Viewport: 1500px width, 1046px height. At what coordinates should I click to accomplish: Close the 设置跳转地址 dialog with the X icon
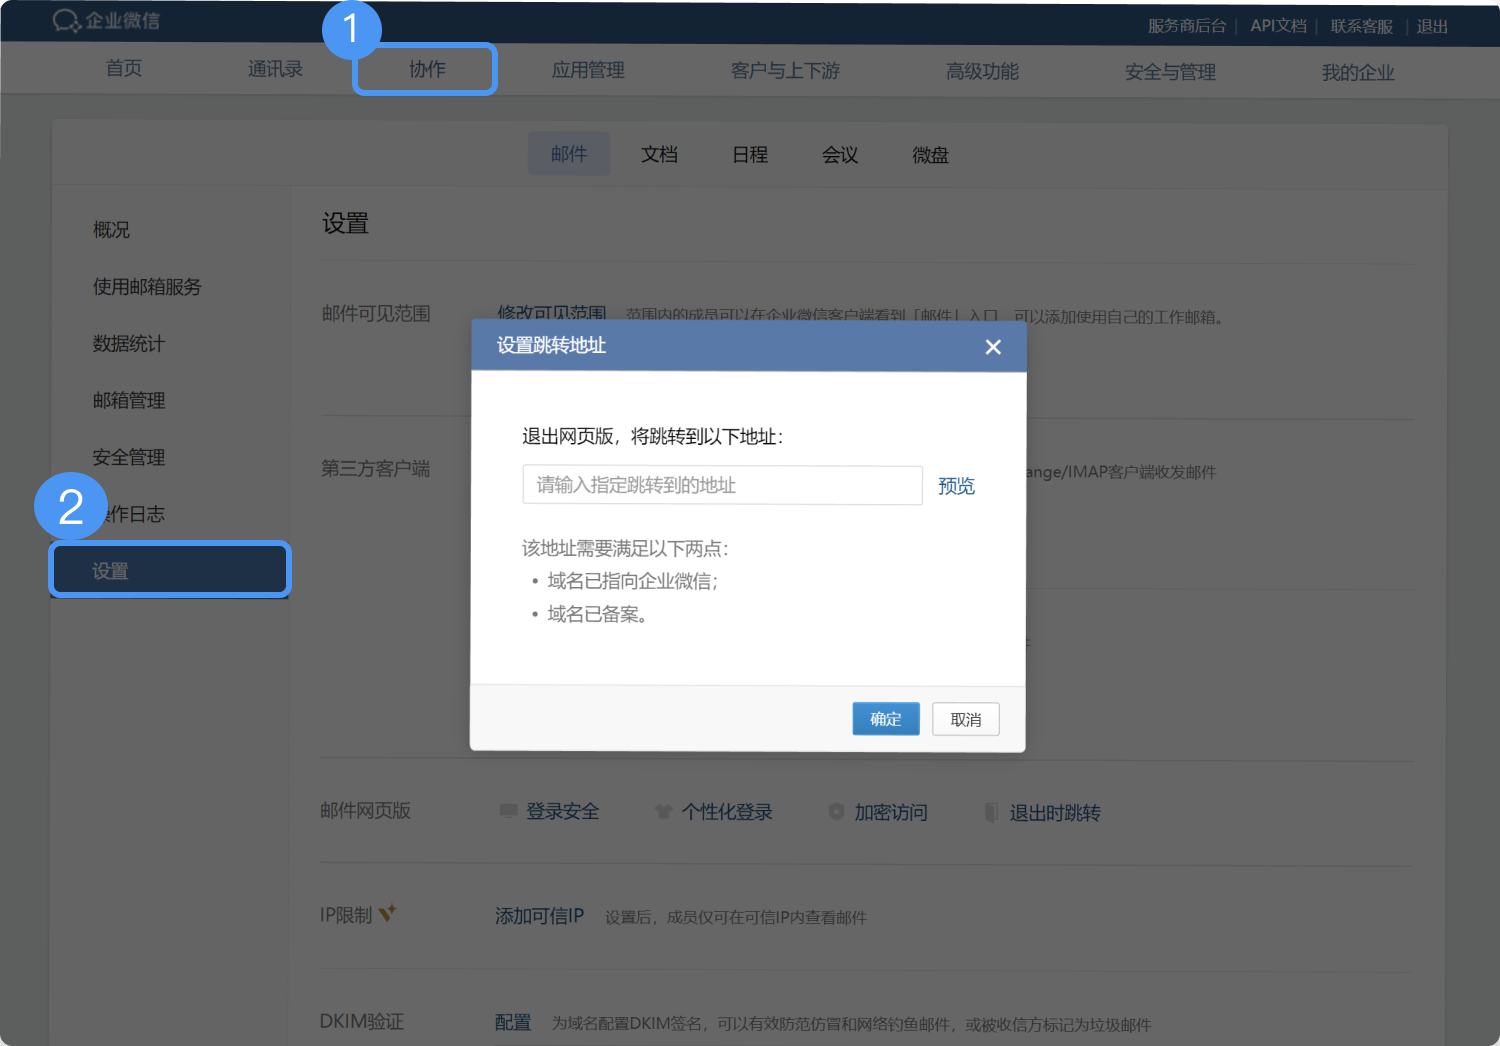993,347
